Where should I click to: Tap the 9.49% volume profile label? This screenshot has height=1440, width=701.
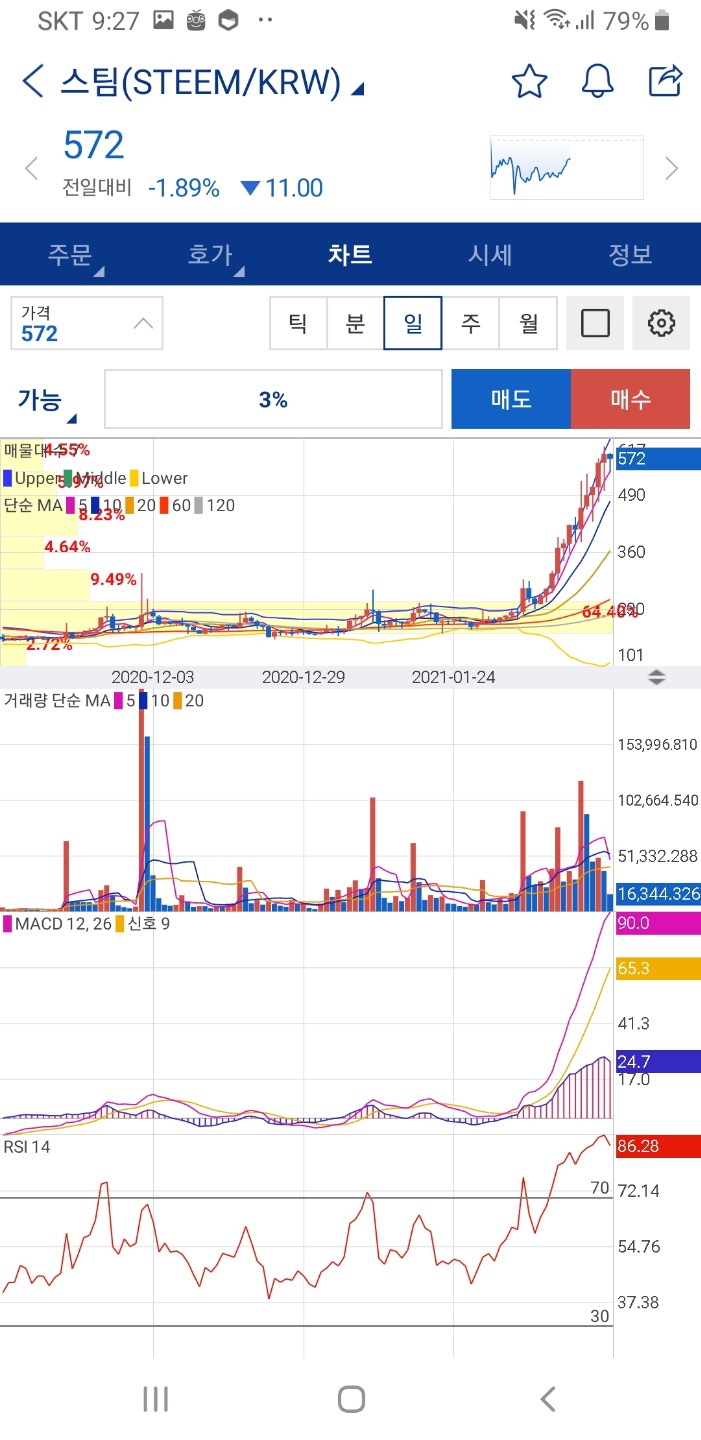[111, 580]
